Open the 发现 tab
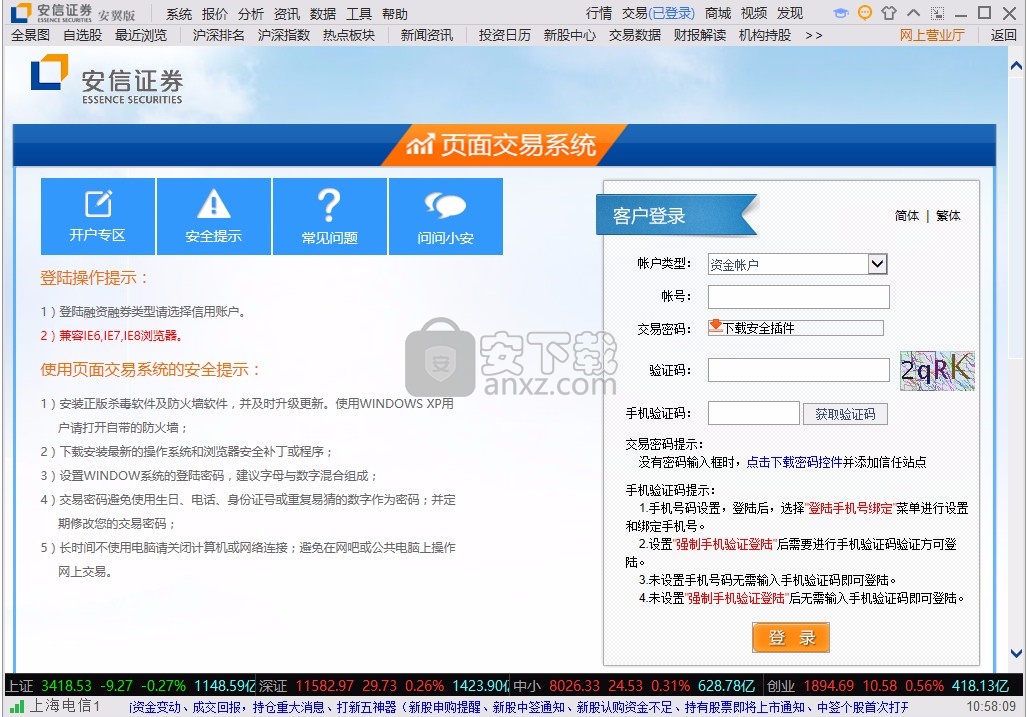1027x717 pixels. pyautogui.click(x=790, y=13)
